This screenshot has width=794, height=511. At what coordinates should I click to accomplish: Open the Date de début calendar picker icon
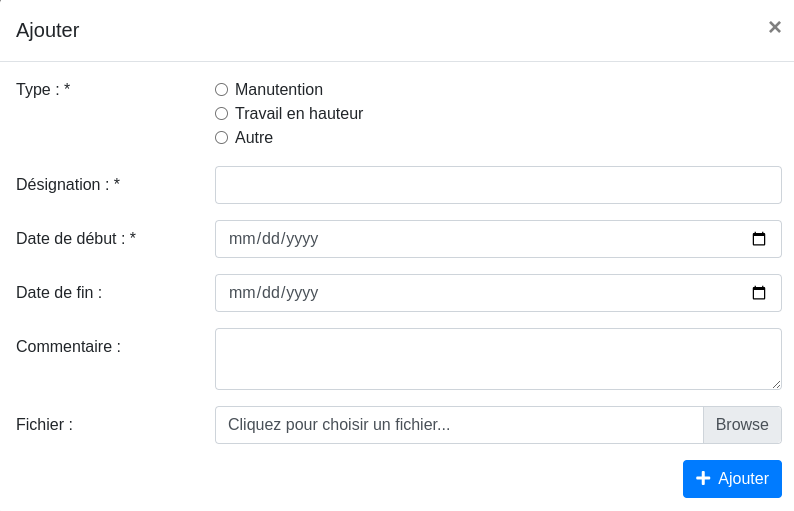[759, 239]
